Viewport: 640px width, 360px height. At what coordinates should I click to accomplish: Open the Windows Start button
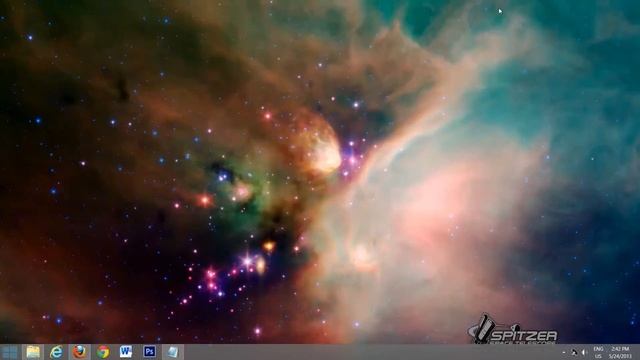[x=9, y=352]
